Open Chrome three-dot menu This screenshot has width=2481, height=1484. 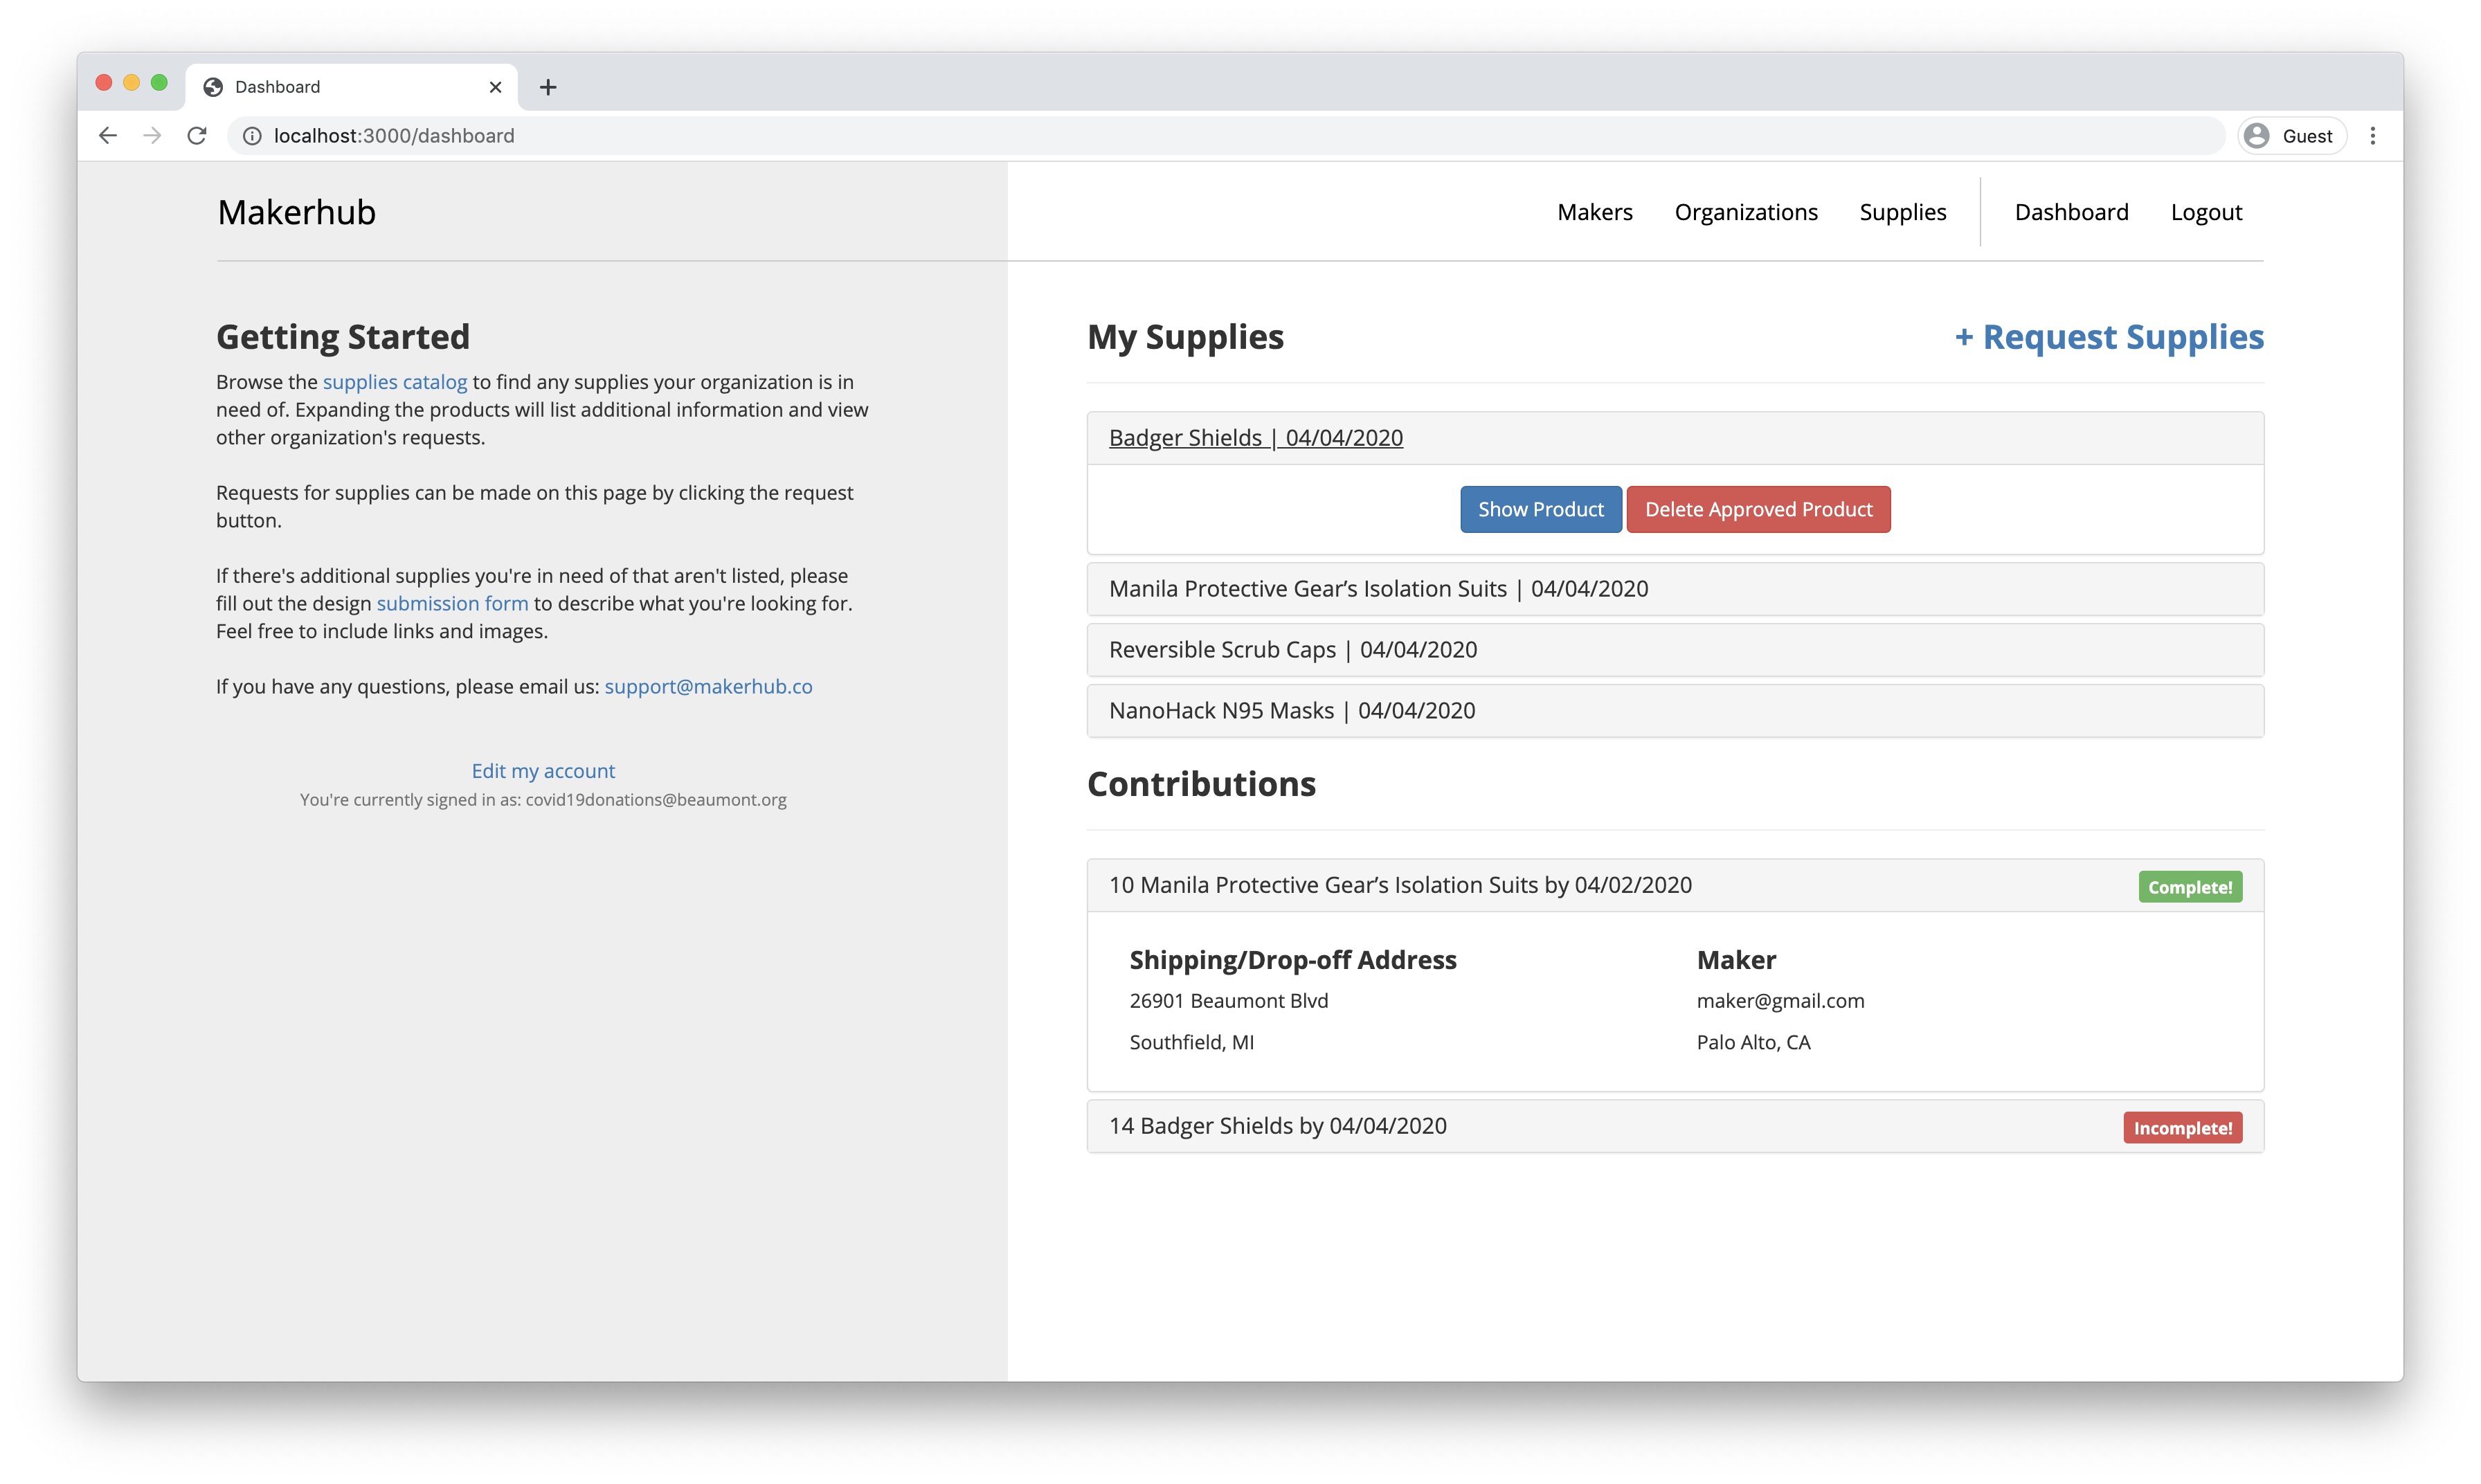(2372, 136)
